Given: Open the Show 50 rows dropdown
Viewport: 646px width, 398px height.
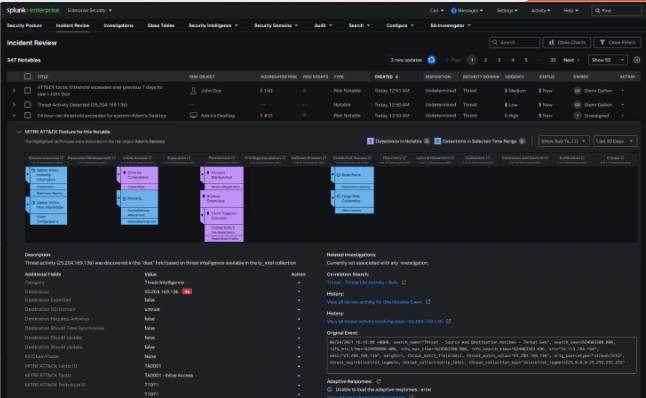Looking at the screenshot, I should click(608, 60).
